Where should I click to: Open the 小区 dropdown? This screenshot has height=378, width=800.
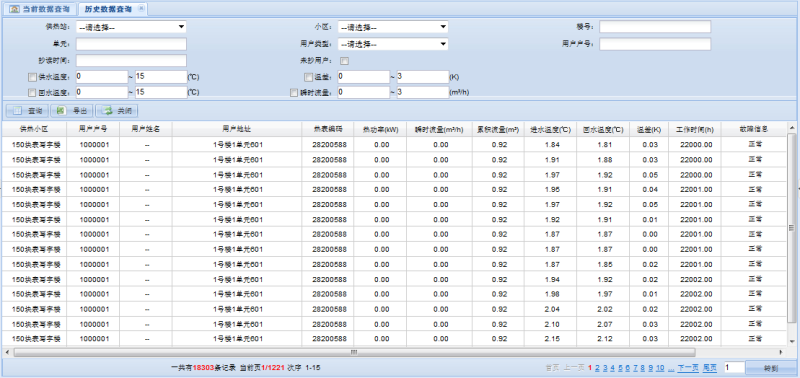[x=393, y=27]
